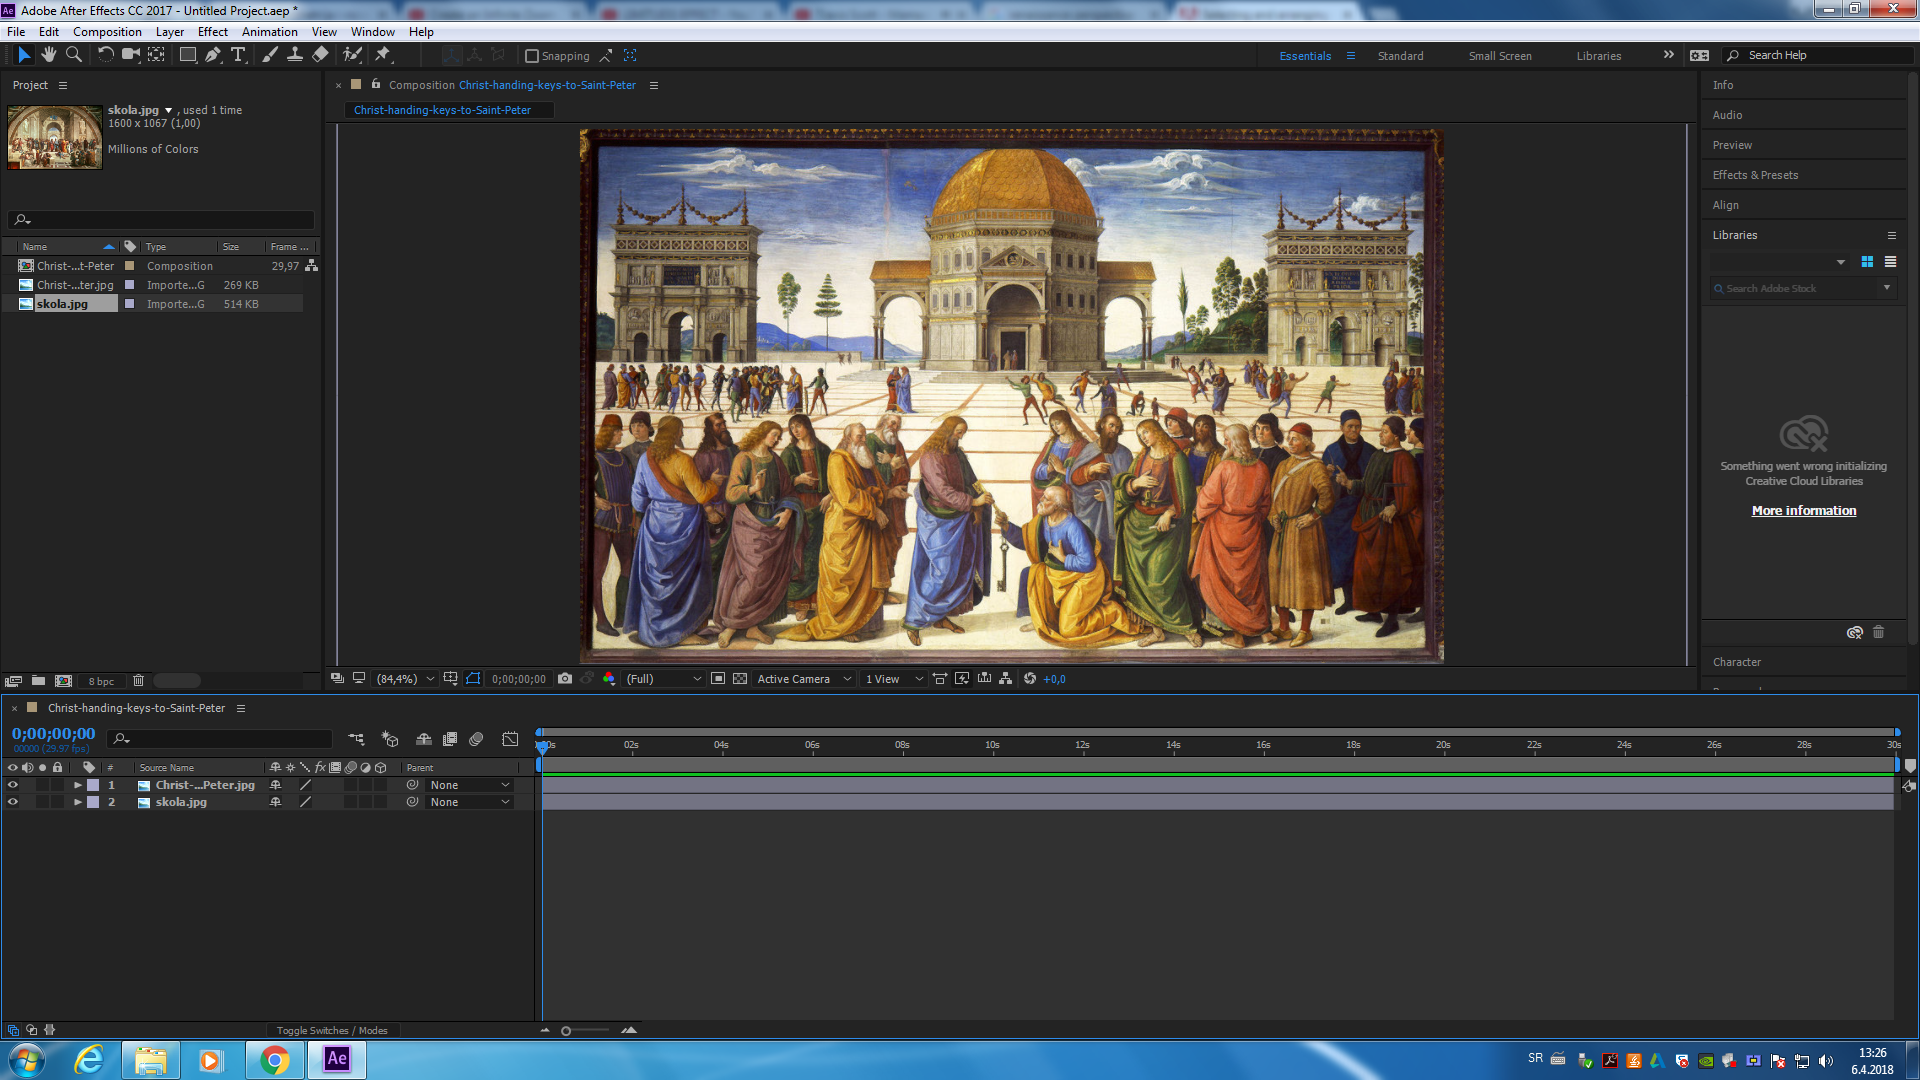Toggle the Transparency Grid button
This screenshot has height=1080, width=1920.
pos(740,679)
